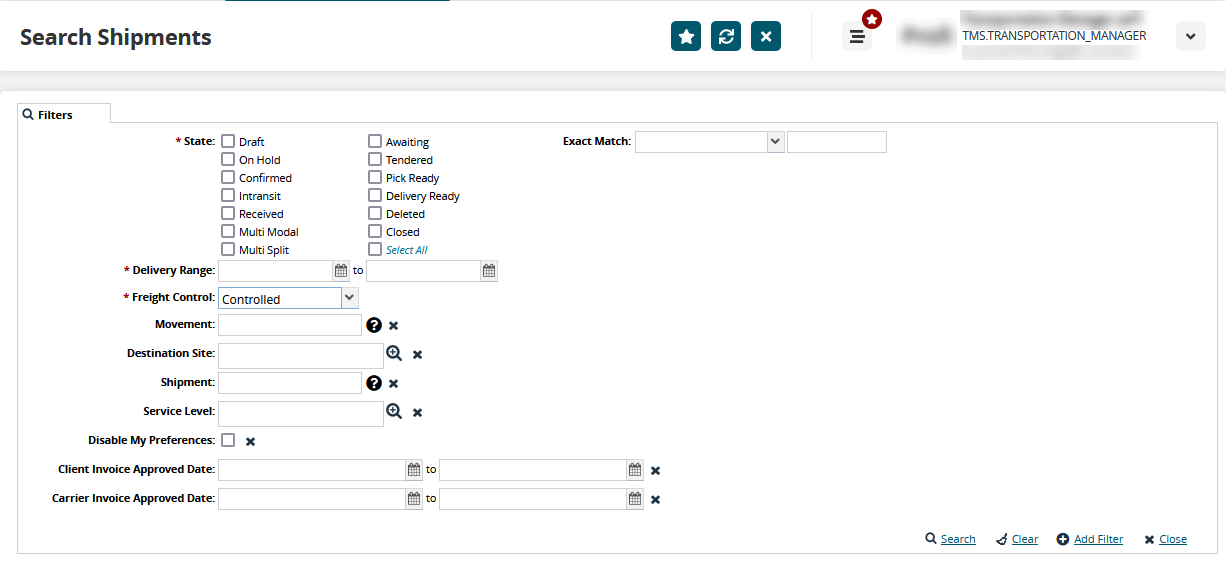This screenshot has height=577, width=1226.
Task: Click the refresh icon button
Action: 726,36
